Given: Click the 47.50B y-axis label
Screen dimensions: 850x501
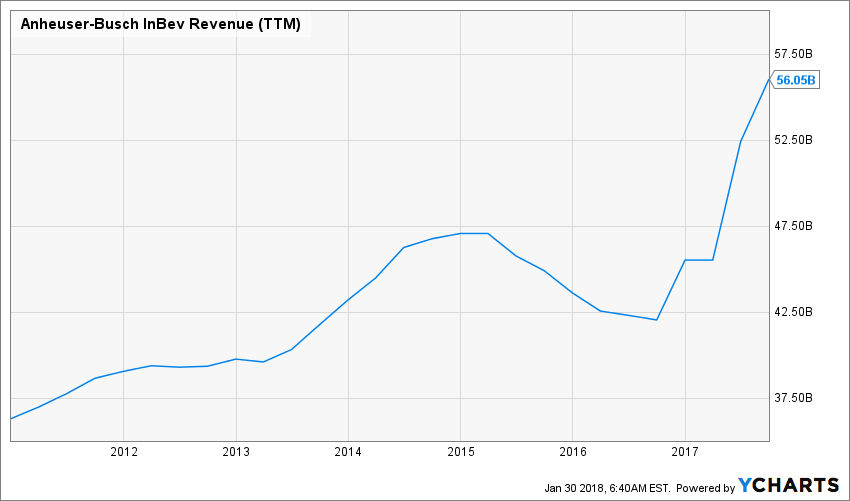Looking at the screenshot, I should (794, 227).
